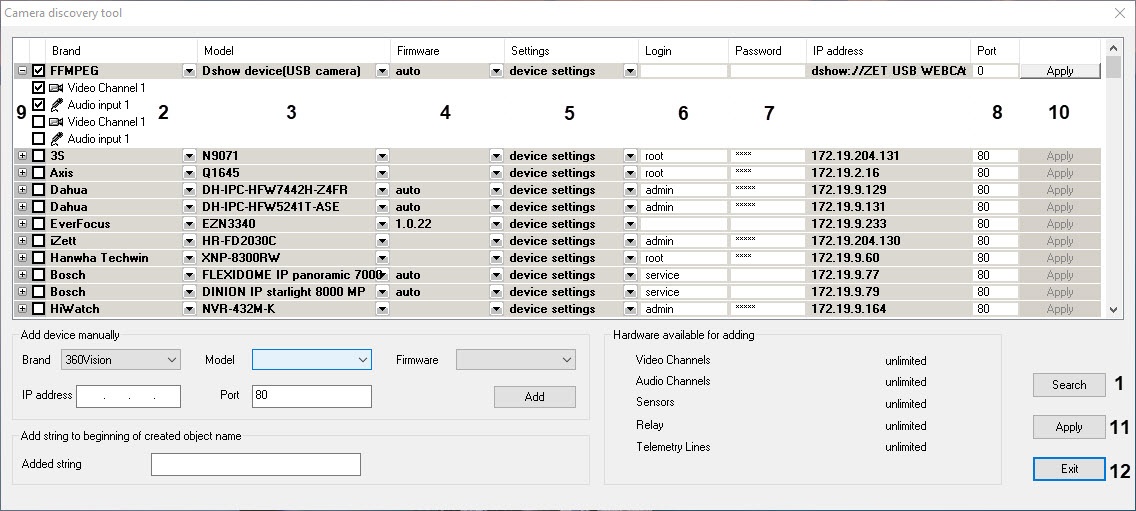Image resolution: width=1136 pixels, height=511 pixels.
Task: Click the Exit button
Action: pos(1069,469)
